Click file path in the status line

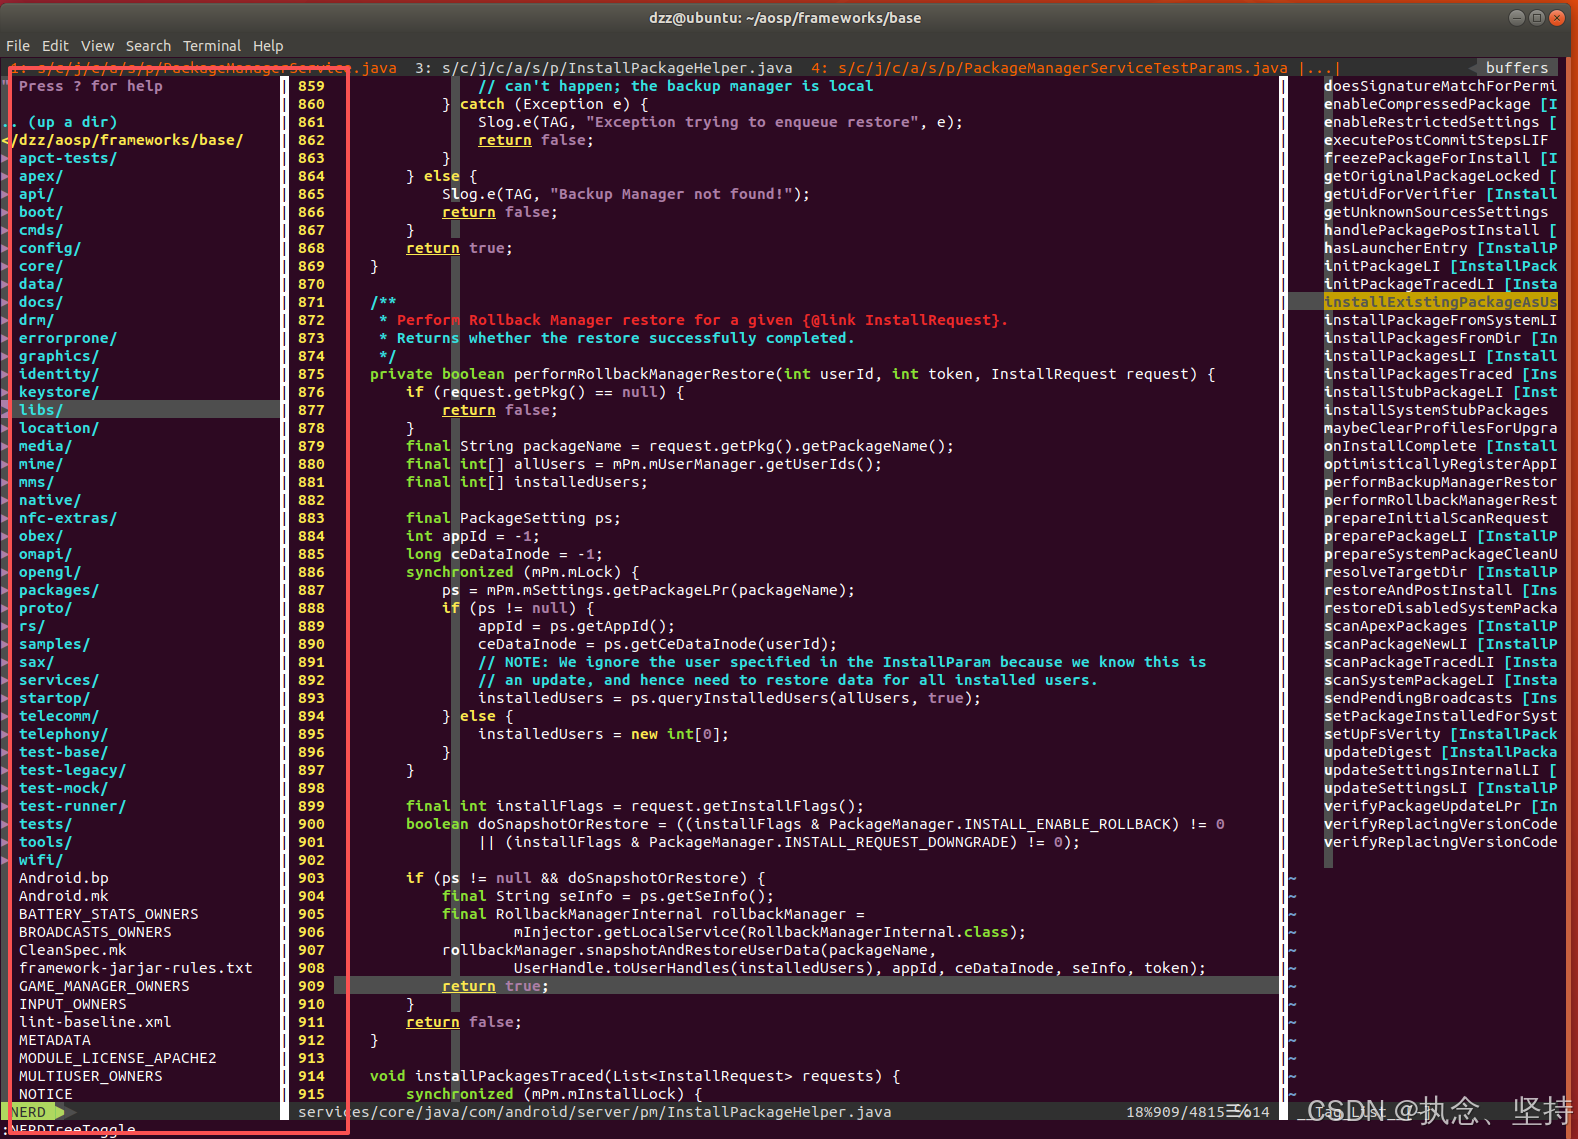click(594, 1112)
